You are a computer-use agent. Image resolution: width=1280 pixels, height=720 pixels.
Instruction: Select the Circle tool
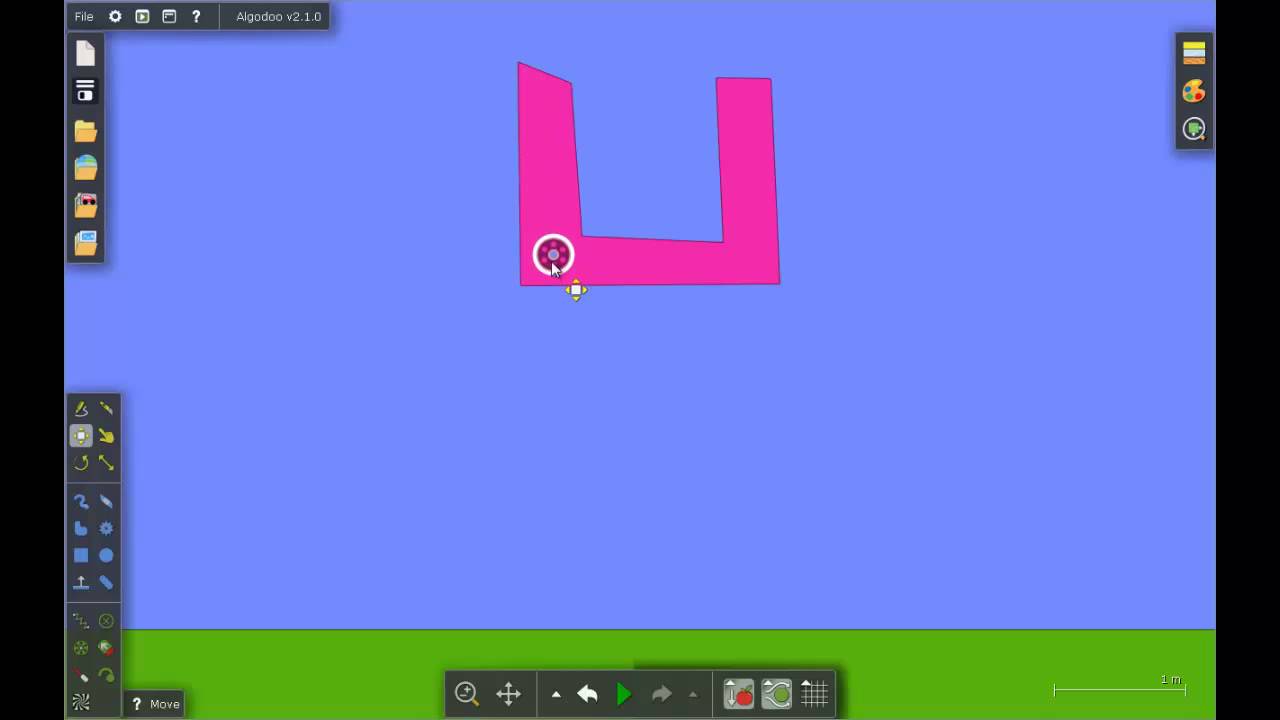(x=106, y=555)
